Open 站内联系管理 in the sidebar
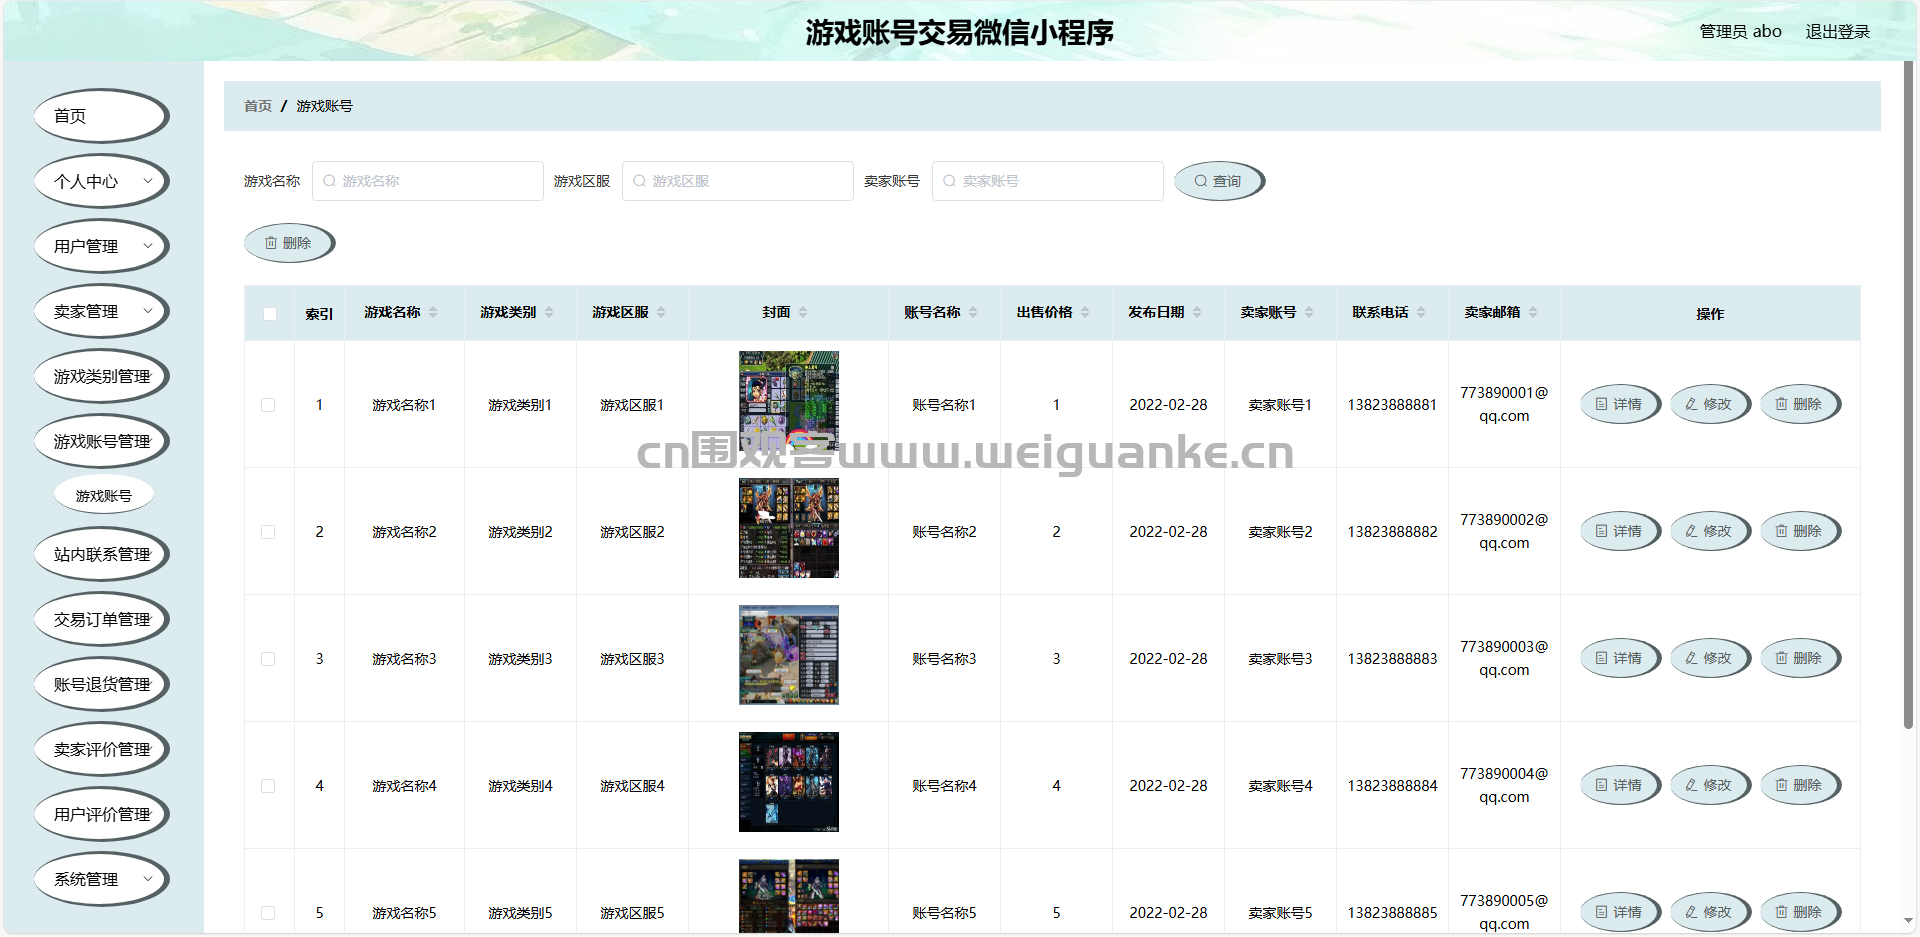1920x937 pixels. 102,554
